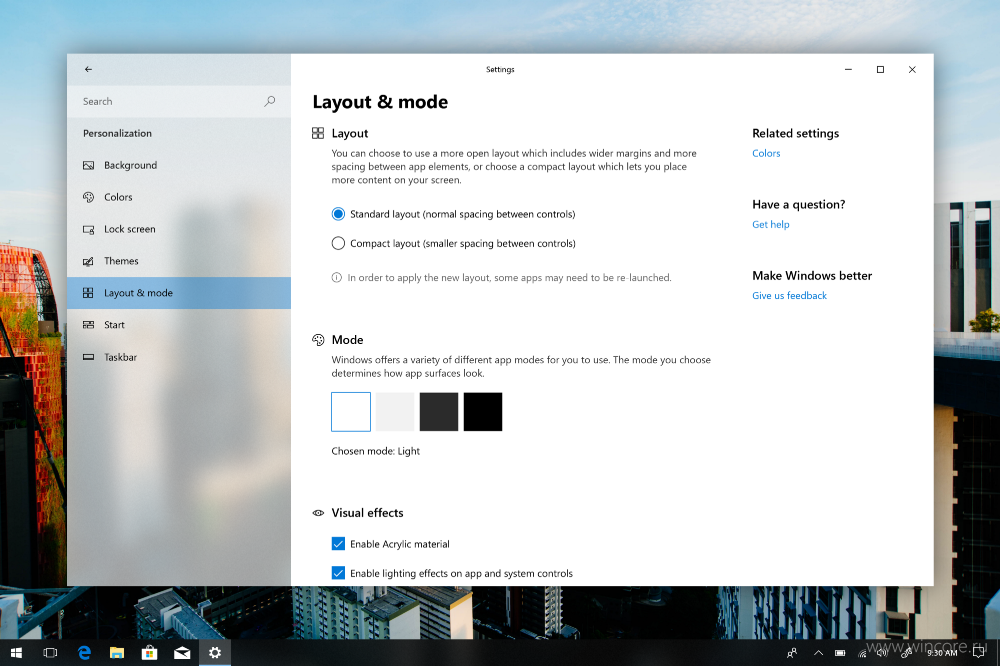Click the info icon beside relaunch note
1000x666 pixels.
(x=337, y=278)
